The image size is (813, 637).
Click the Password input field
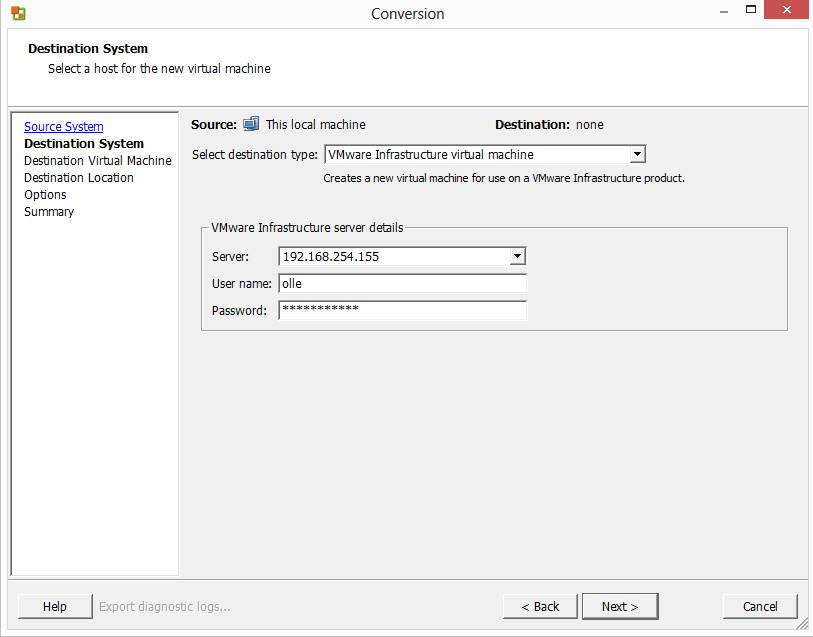[x=402, y=310]
